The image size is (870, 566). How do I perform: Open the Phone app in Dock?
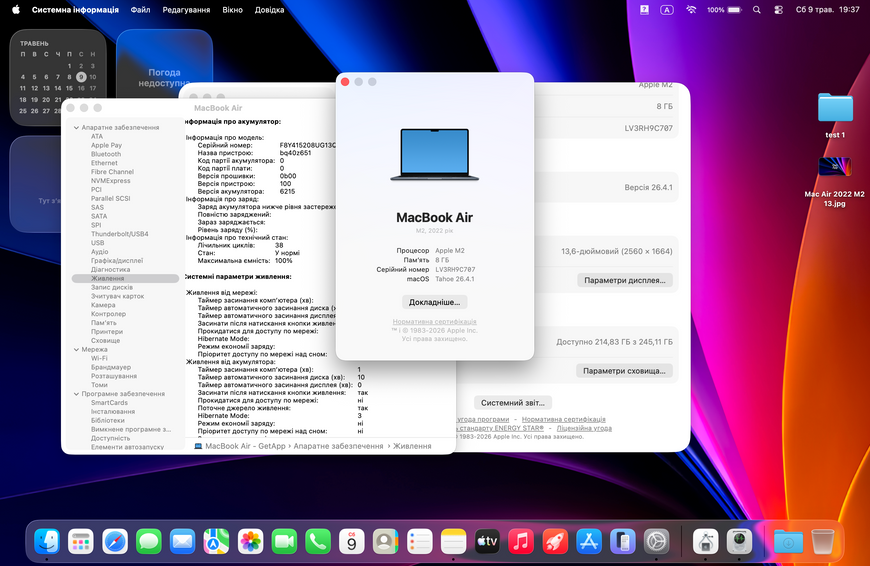[318, 541]
